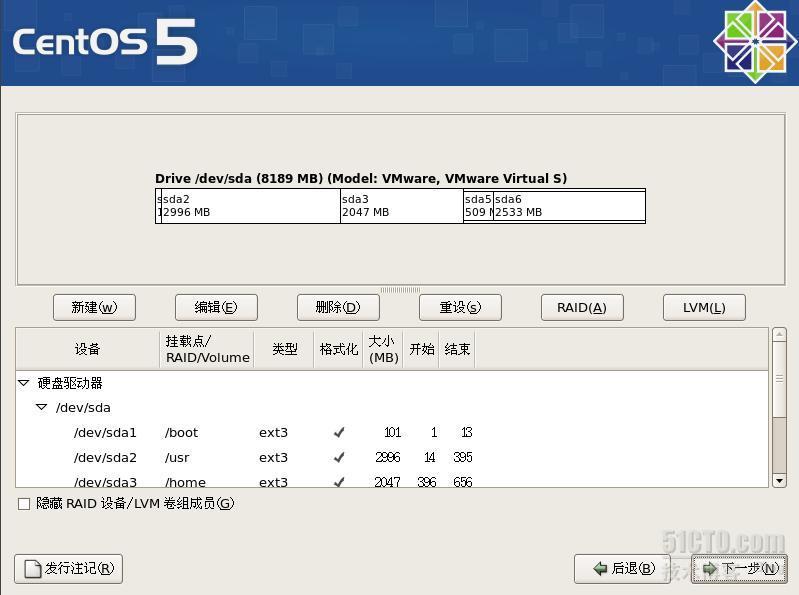Select the /dev/sda1 partition row
Image resolution: width=799 pixels, height=595 pixels.
(391, 432)
